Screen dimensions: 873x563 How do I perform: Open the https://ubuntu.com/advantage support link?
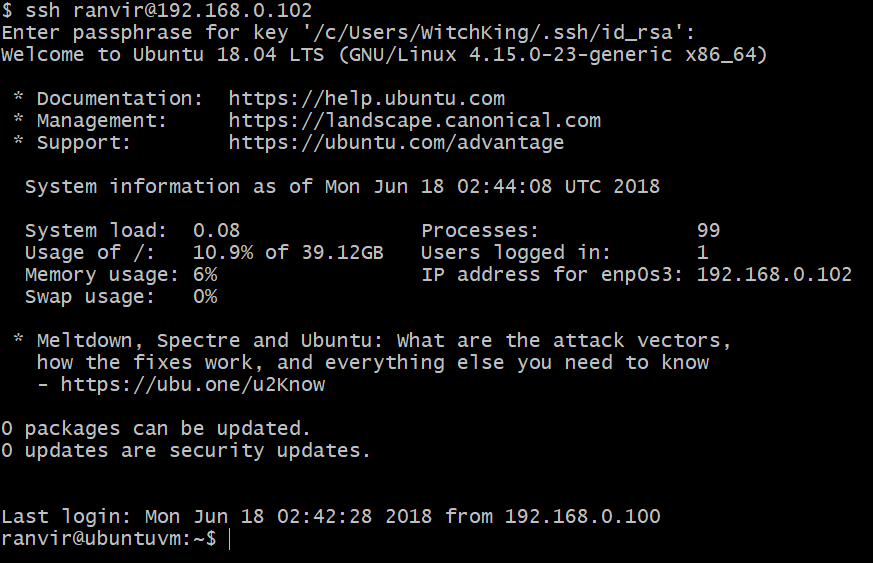(x=396, y=143)
